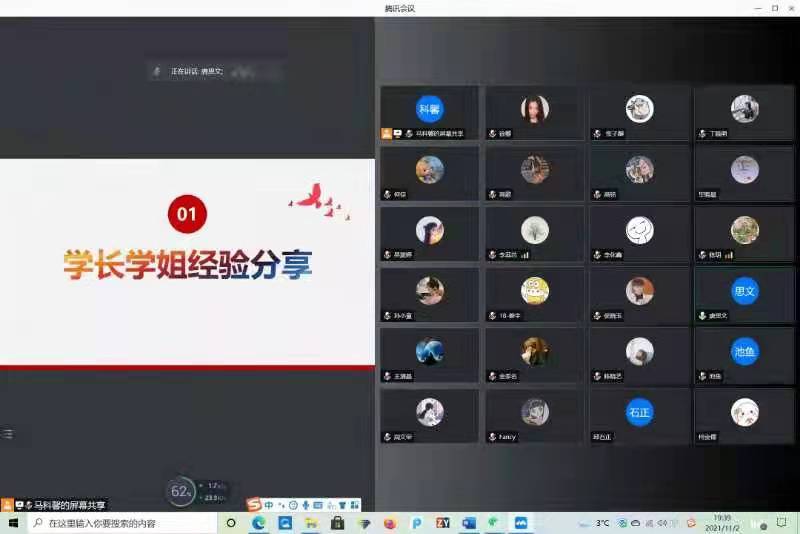Click the ZY app icon in taskbar
800x534 pixels.
443,523
